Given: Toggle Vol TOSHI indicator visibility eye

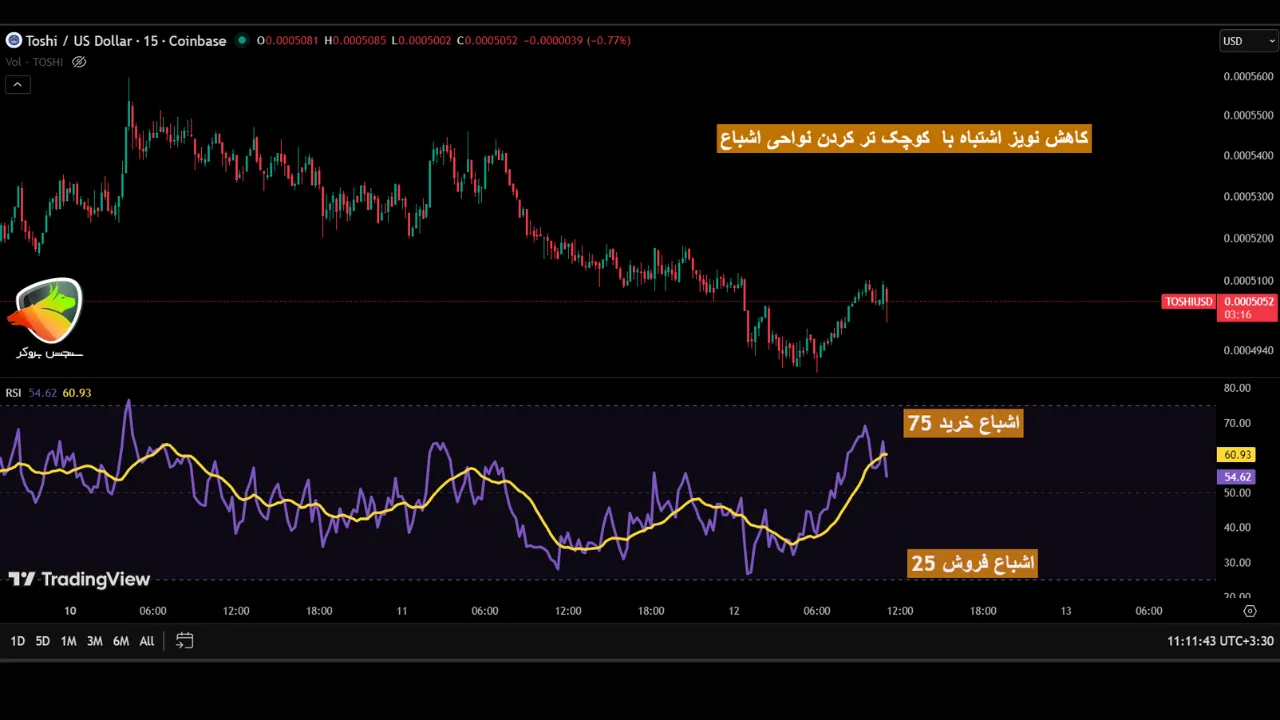Looking at the screenshot, I should pyautogui.click(x=79, y=62).
